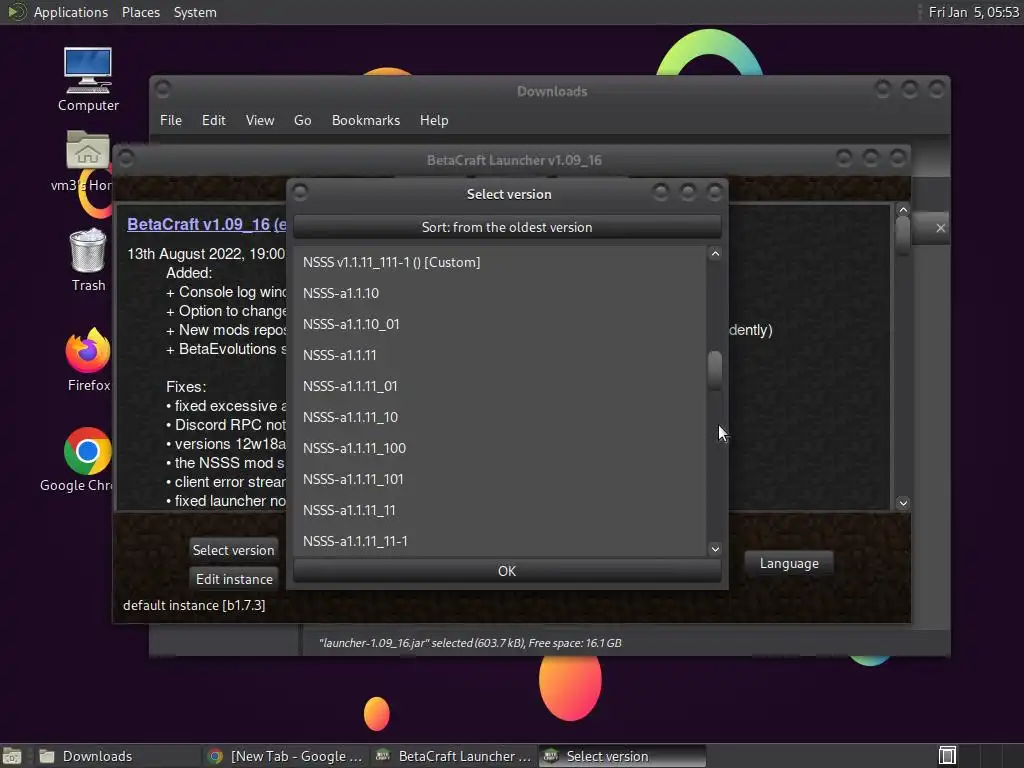Open the vm3's Home folder icon
The height and width of the screenshot is (768, 1024).
click(x=88, y=150)
